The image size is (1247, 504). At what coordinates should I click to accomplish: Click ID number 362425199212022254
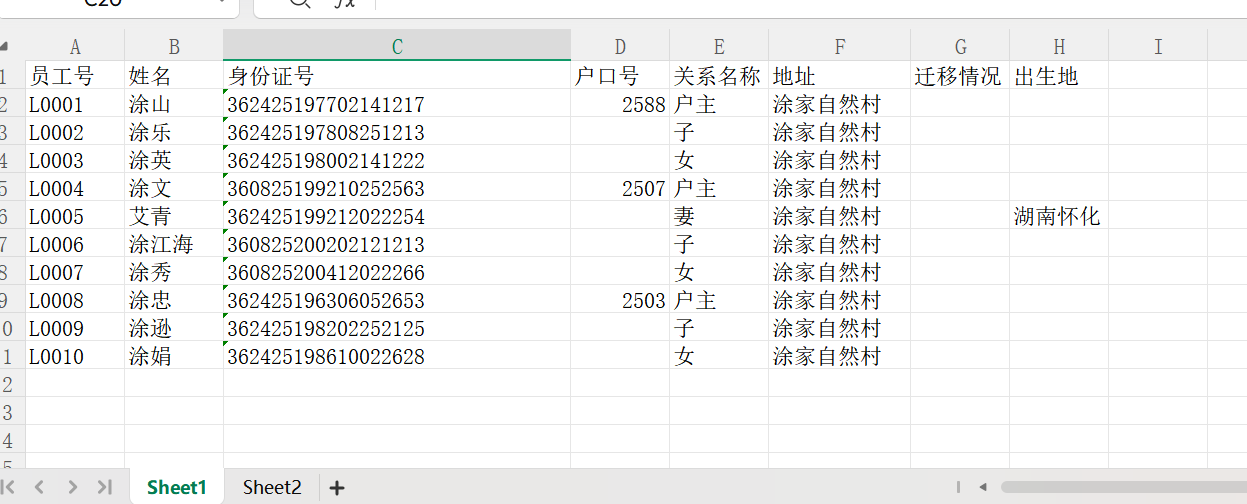tap(397, 216)
